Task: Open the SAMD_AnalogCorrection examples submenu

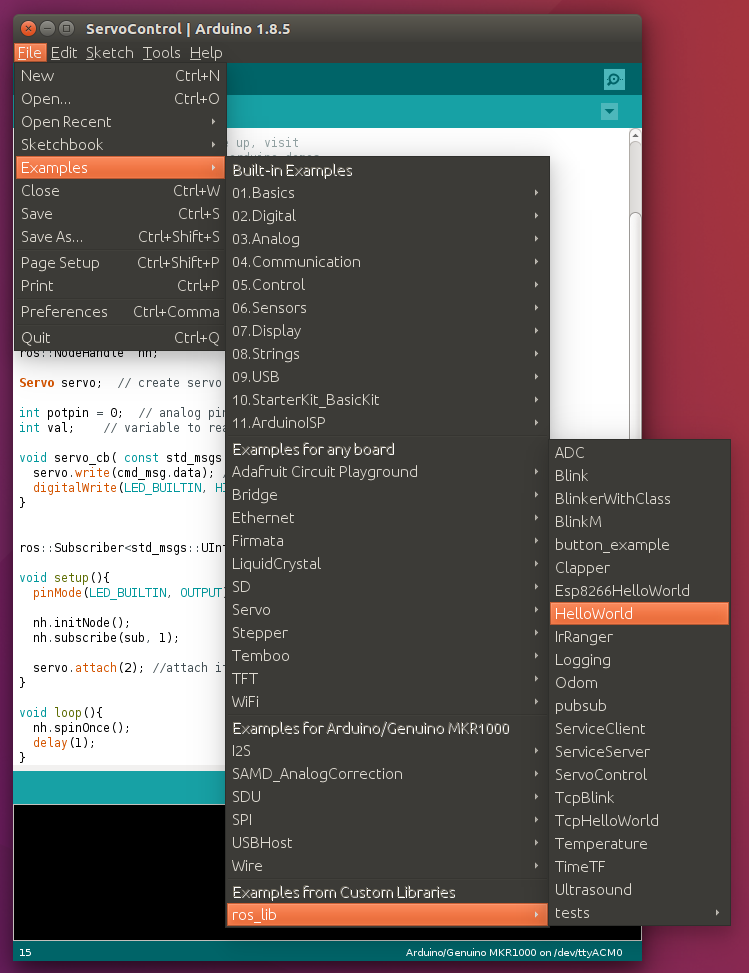Action: (x=387, y=774)
